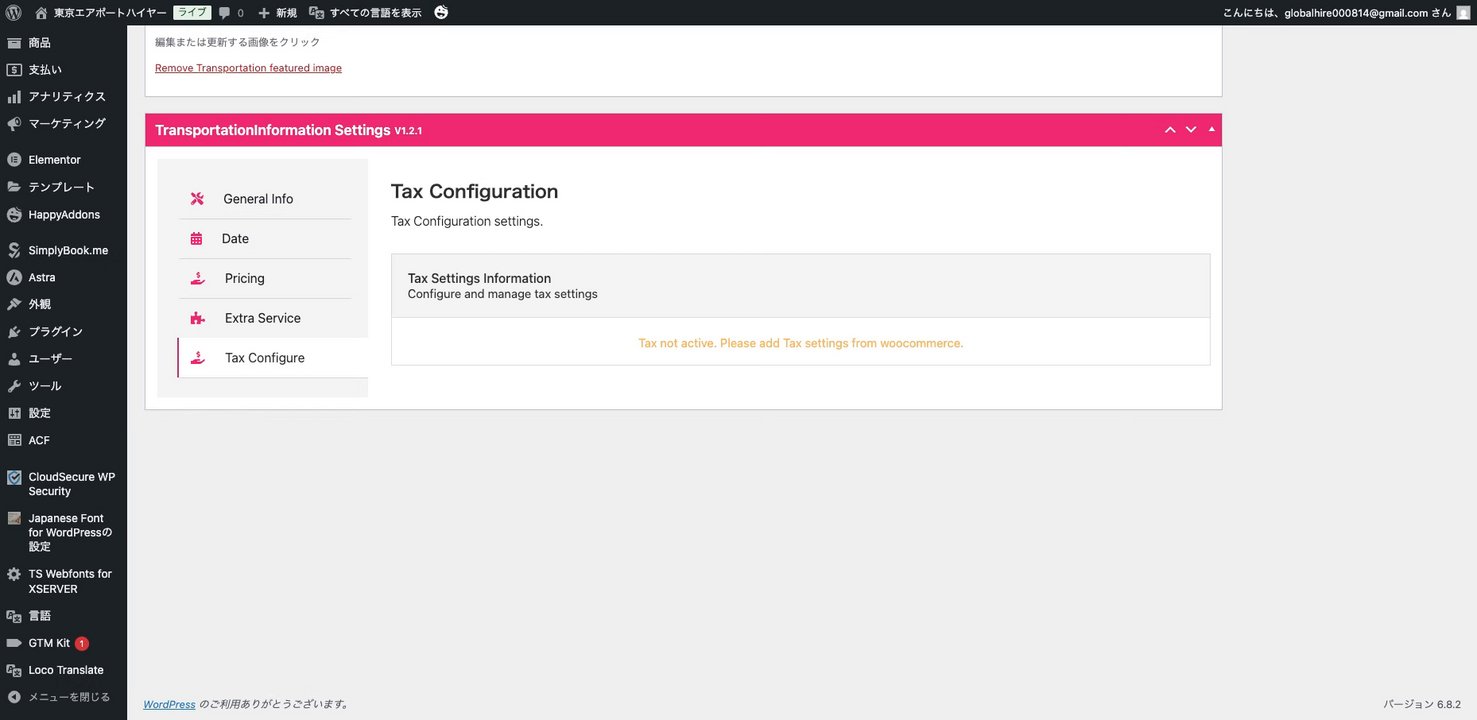Click the Elementor icon in sidebar
Image resolution: width=1477 pixels, height=720 pixels.
[14, 160]
